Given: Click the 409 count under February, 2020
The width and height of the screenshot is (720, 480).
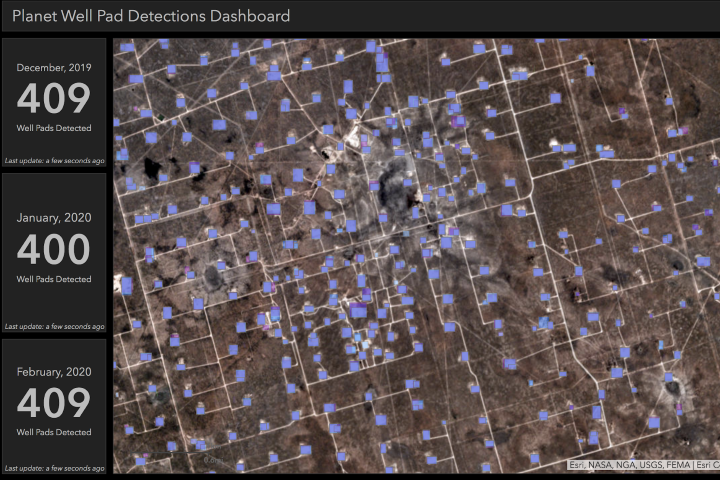Looking at the screenshot, I should (x=54, y=402).
